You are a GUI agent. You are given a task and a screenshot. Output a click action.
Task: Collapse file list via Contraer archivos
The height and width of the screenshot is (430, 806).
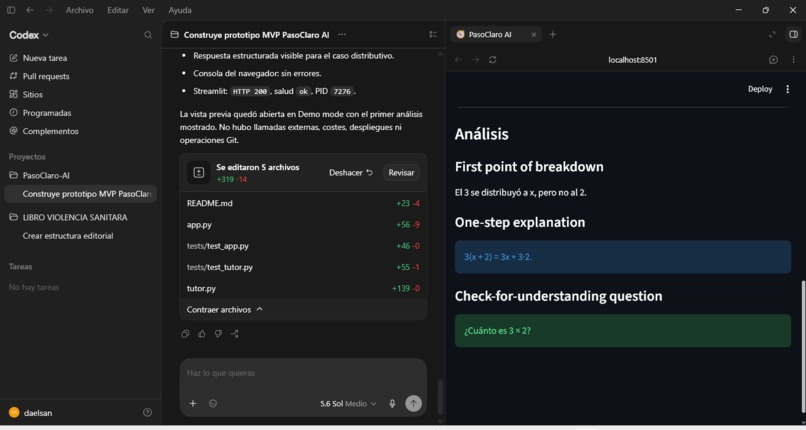pyautogui.click(x=225, y=309)
